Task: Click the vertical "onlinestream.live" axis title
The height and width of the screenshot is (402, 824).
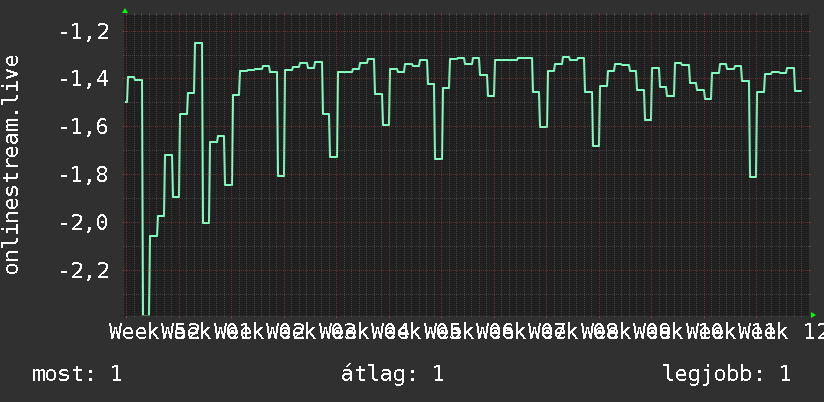Action: (x=11, y=164)
